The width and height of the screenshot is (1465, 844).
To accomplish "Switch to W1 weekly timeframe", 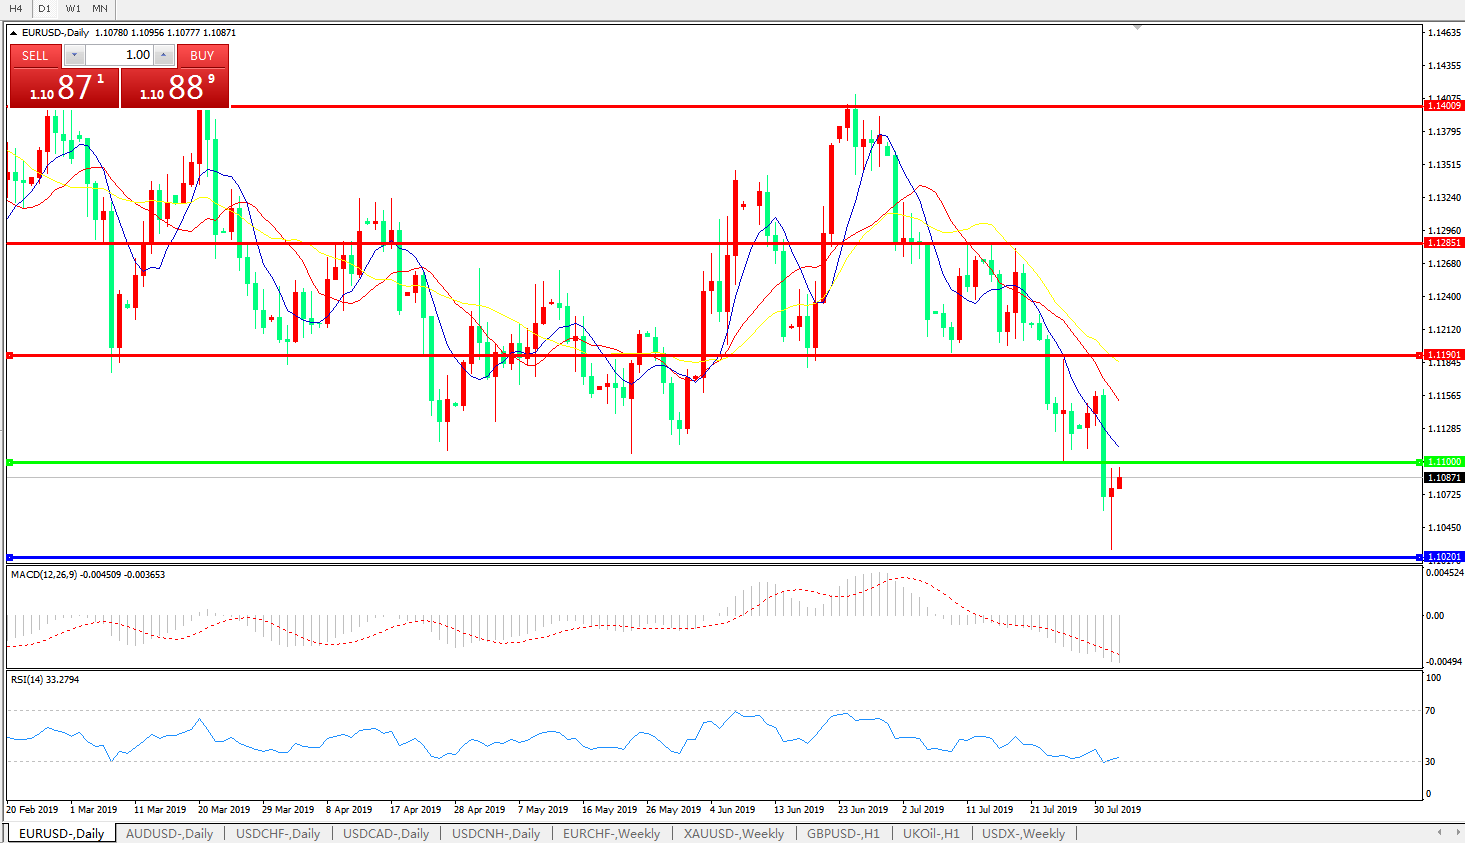I will coord(73,9).
